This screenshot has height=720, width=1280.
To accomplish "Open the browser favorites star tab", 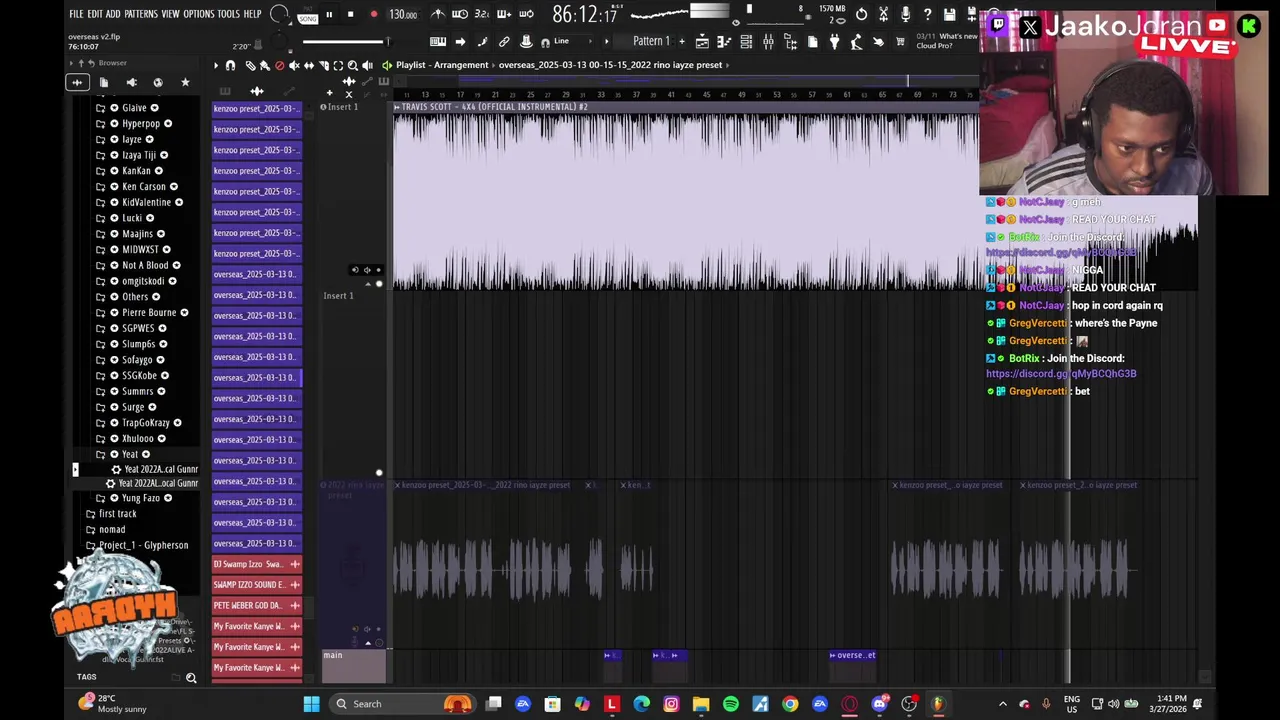I will coord(185,83).
